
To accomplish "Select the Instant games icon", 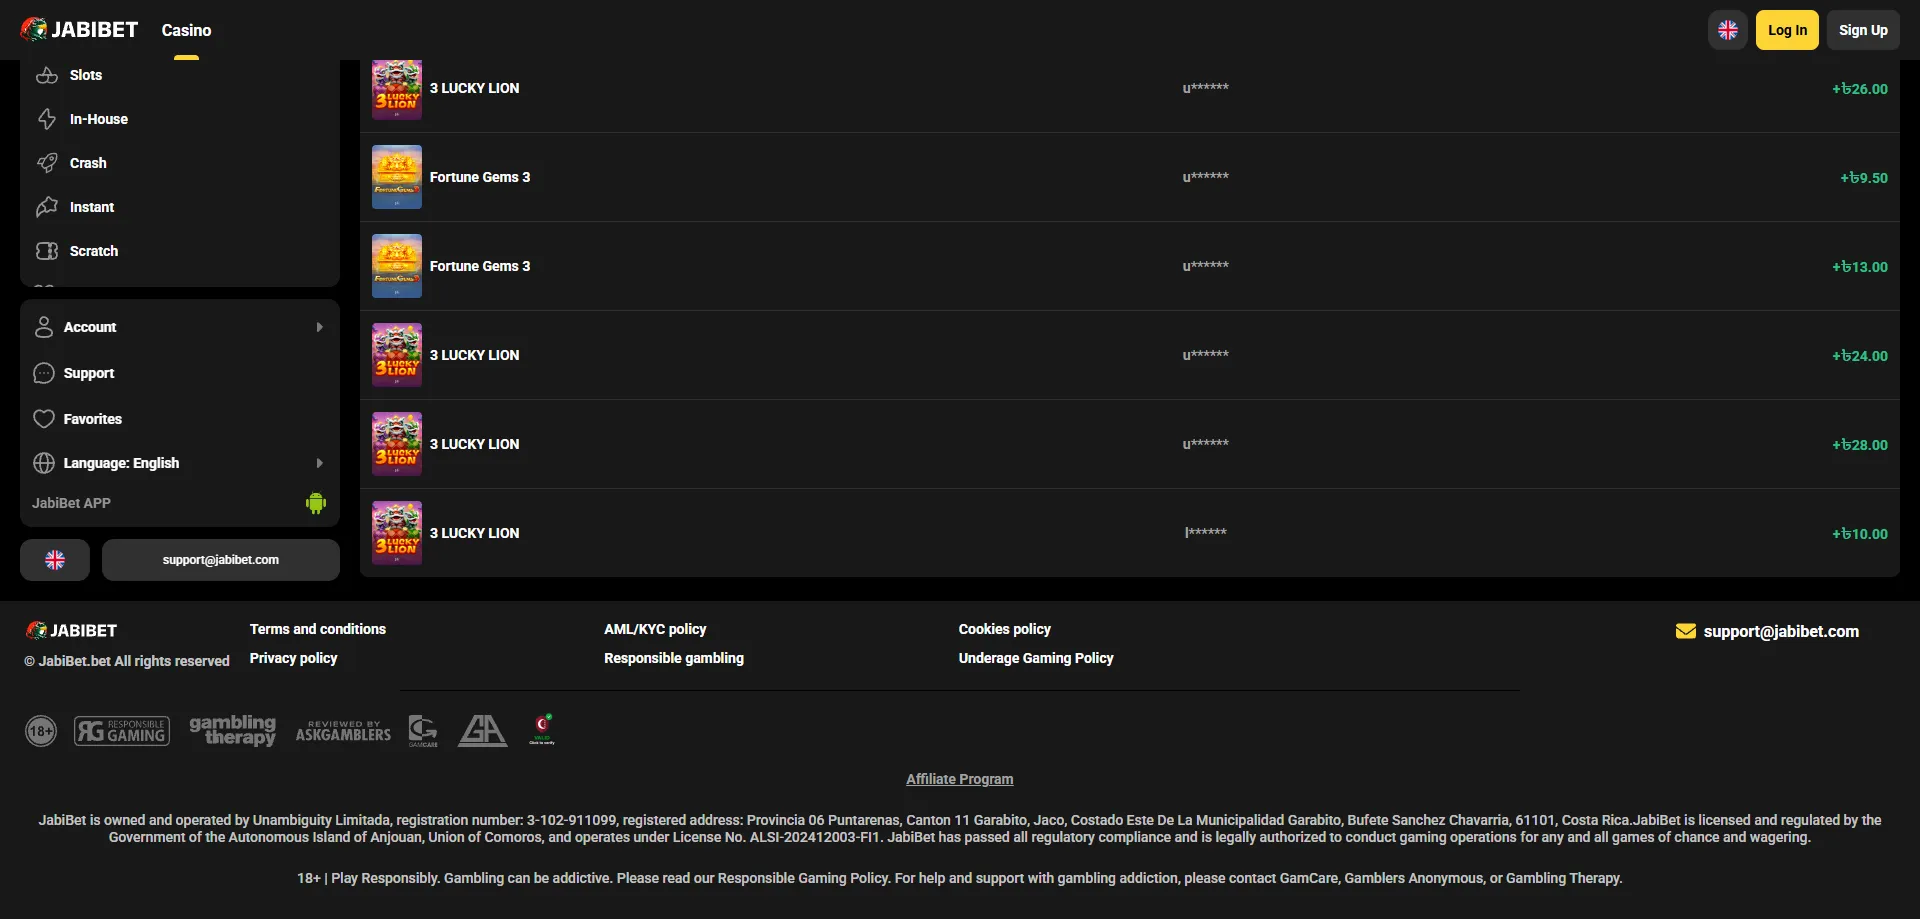I will tap(47, 207).
